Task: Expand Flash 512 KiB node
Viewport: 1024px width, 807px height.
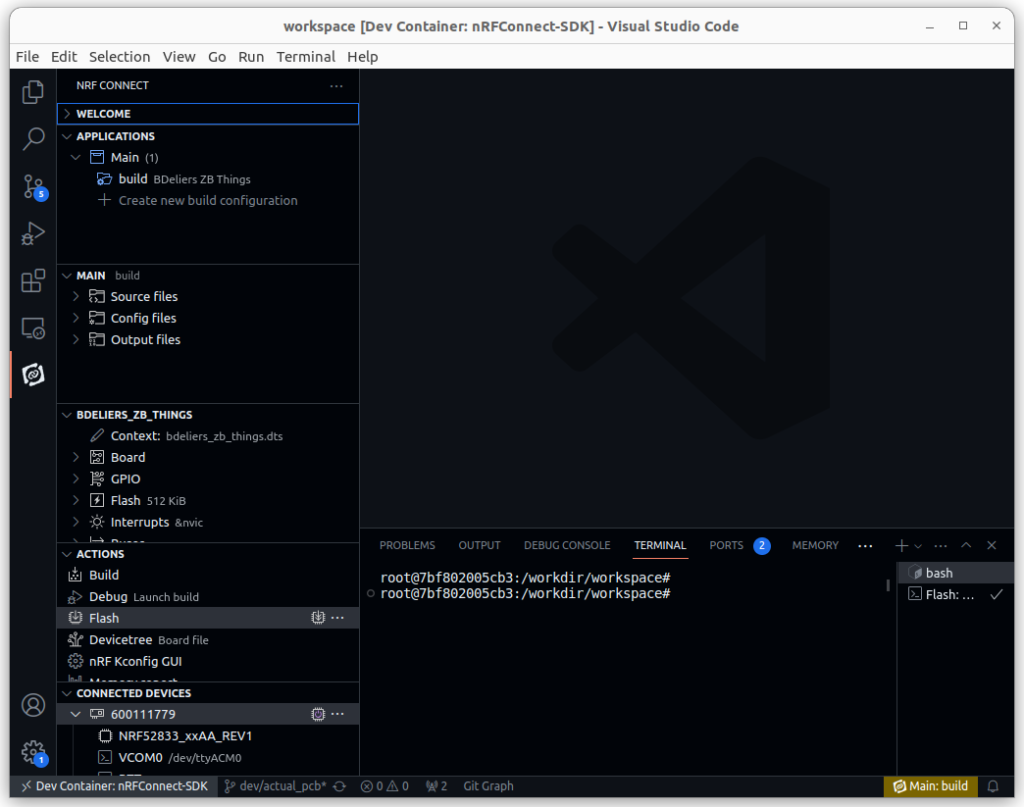Action: point(76,500)
